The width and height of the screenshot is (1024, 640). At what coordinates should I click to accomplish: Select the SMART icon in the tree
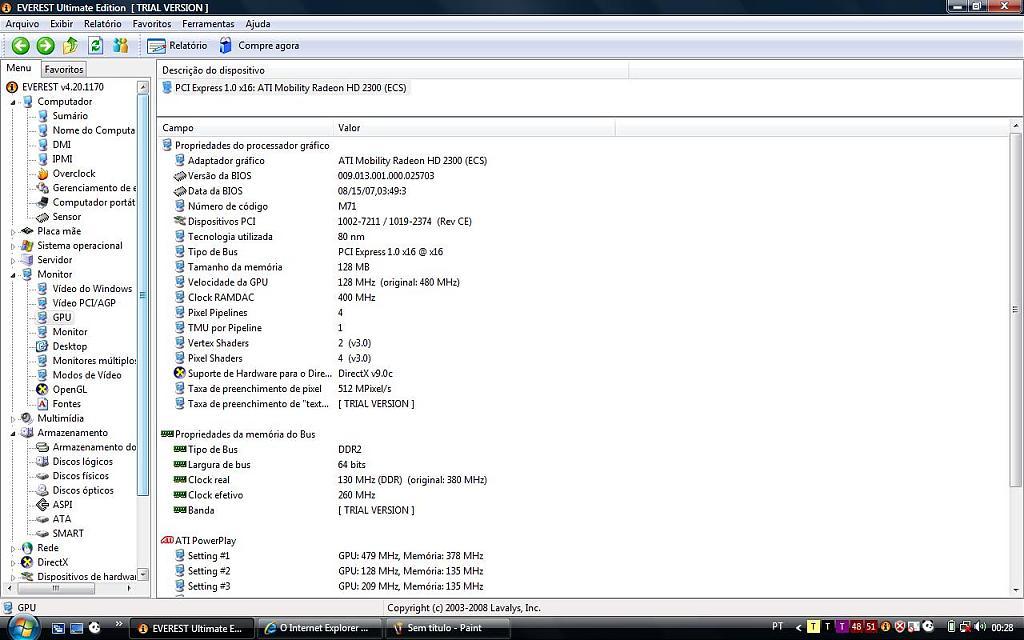click(42, 534)
